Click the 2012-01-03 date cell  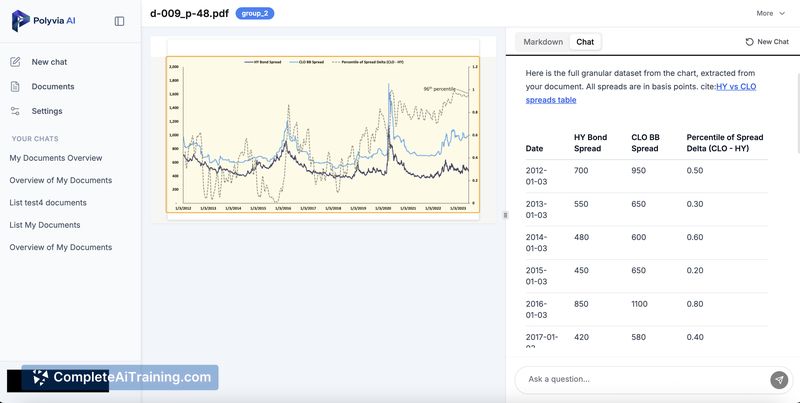[x=536, y=176]
